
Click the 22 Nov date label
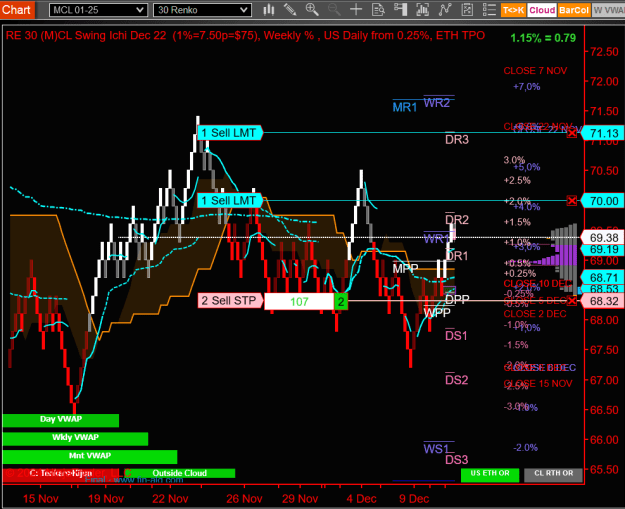[170, 499]
